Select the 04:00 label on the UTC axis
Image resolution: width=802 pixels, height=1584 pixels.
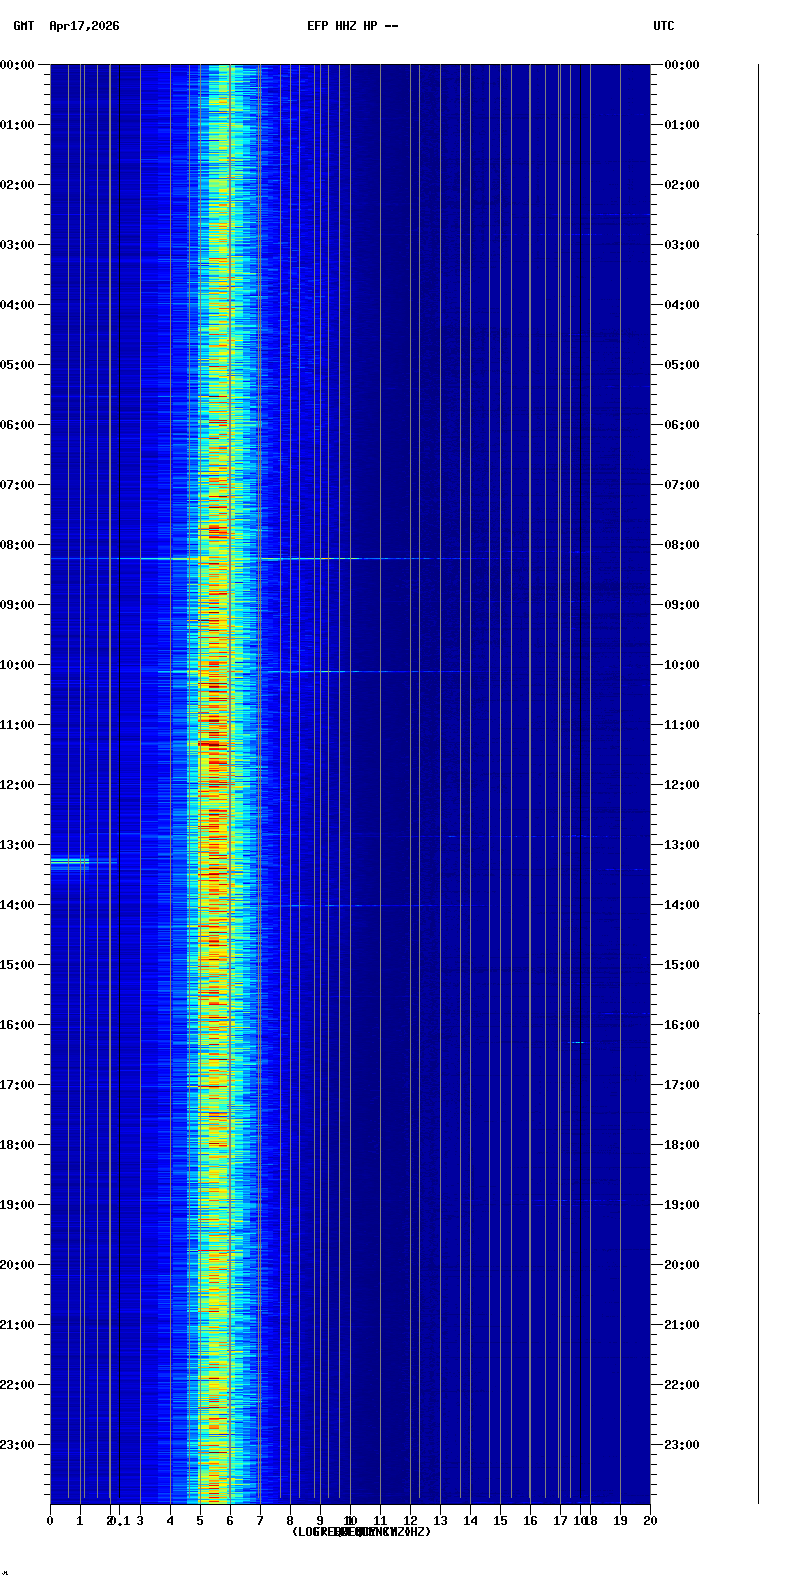point(681,305)
